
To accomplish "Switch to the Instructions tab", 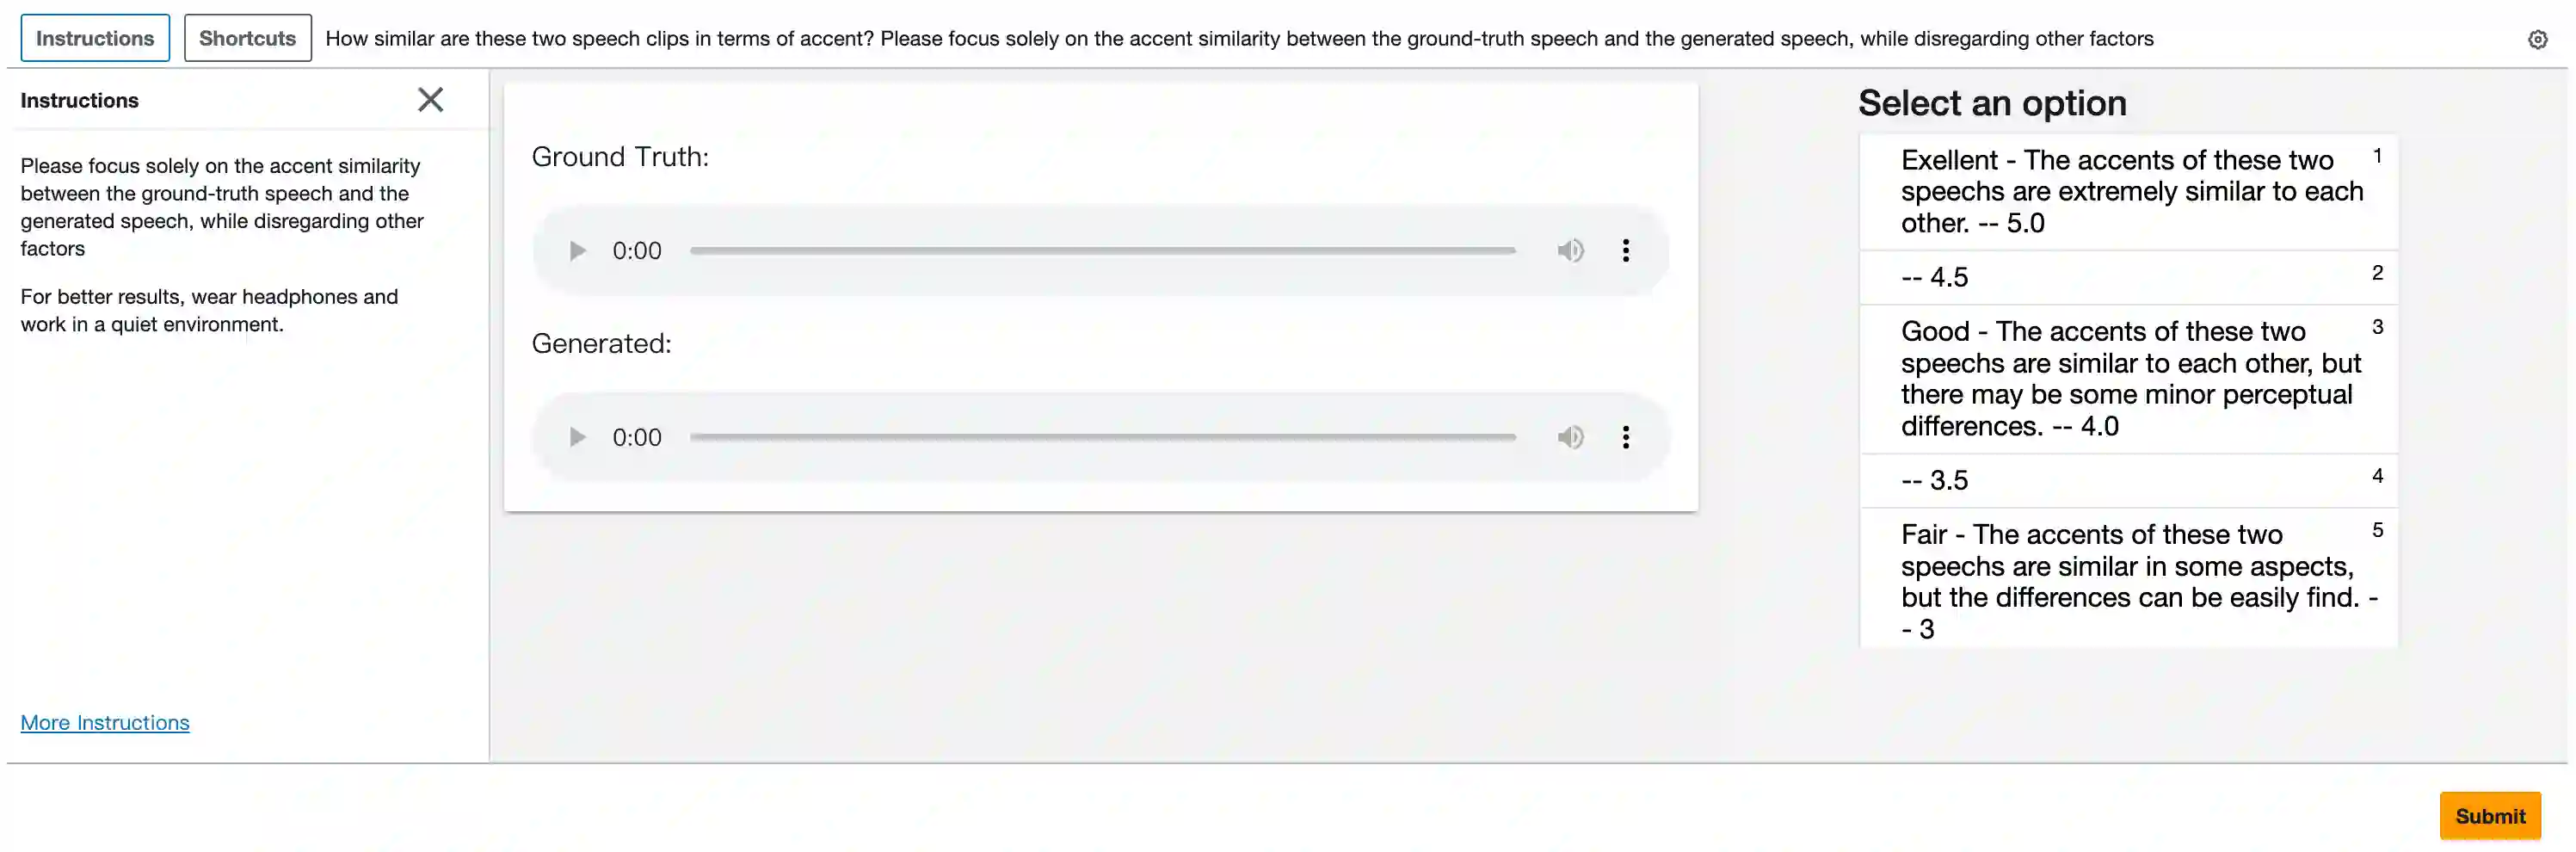I will click(x=95, y=38).
